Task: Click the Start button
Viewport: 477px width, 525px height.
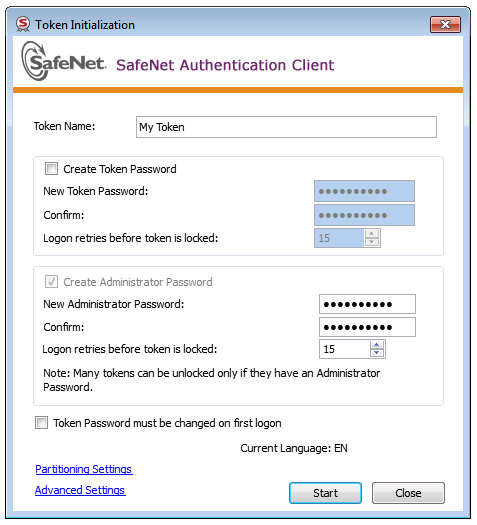Action: click(x=325, y=493)
